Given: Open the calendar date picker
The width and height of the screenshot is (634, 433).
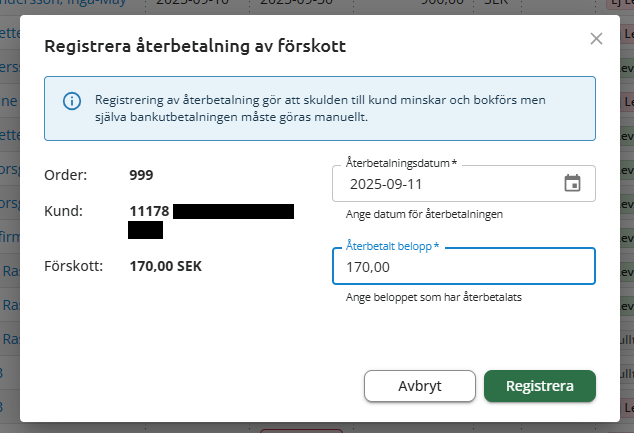Looking at the screenshot, I should tap(572, 183).
